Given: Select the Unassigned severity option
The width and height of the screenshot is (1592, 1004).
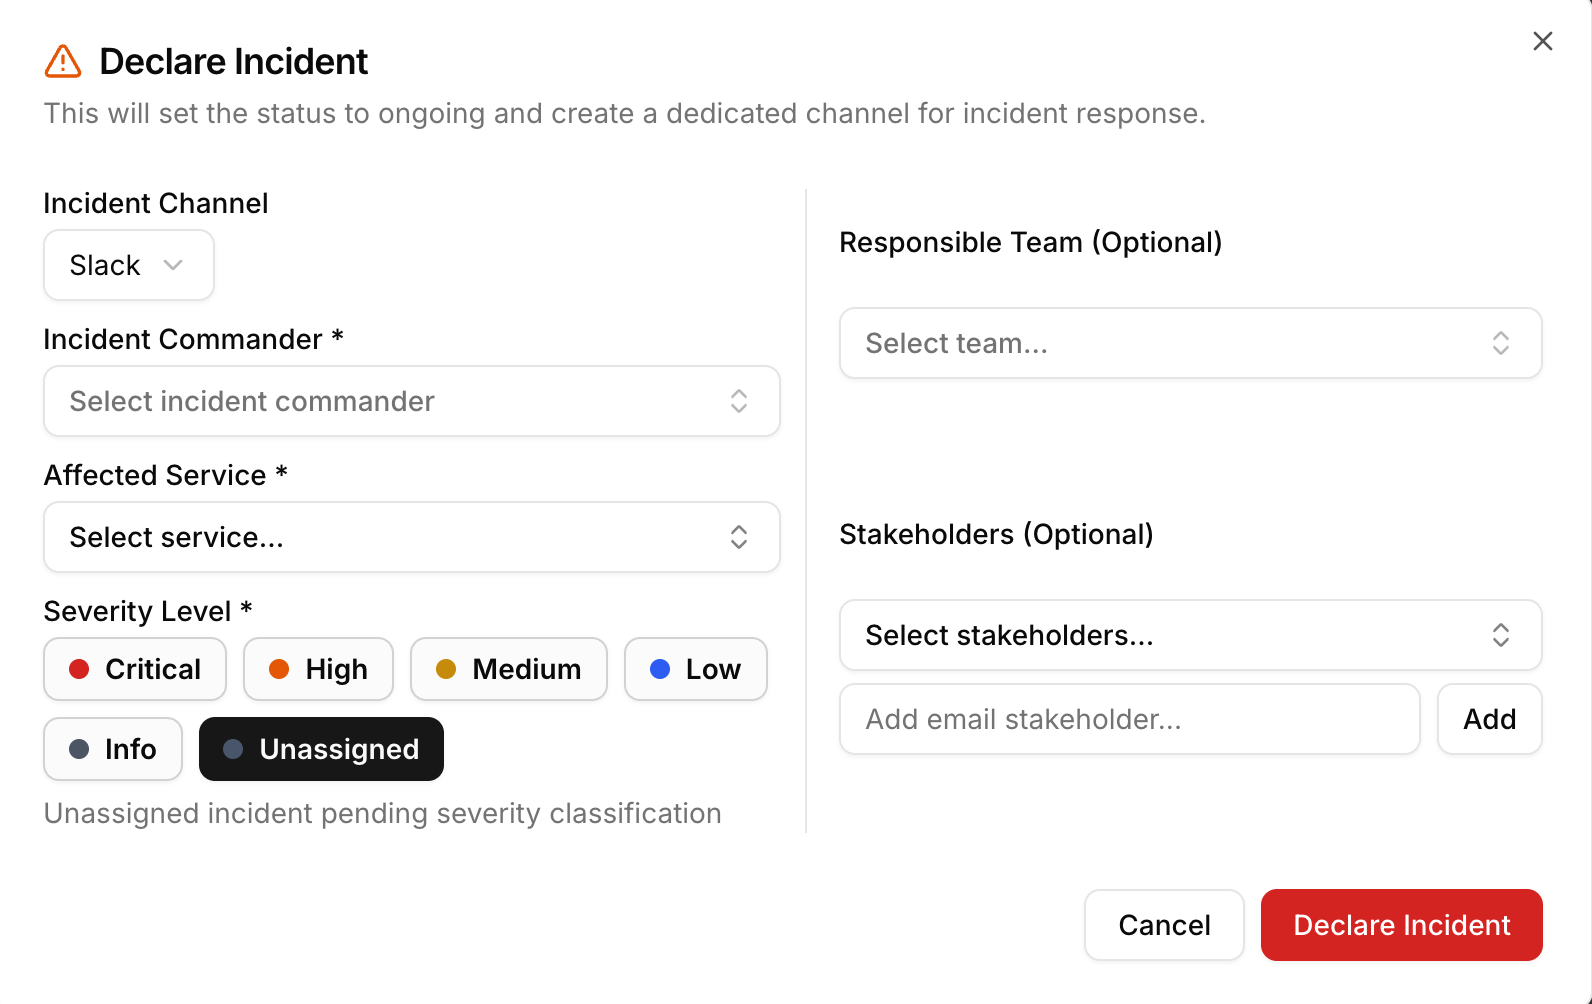Looking at the screenshot, I should [321, 749].
